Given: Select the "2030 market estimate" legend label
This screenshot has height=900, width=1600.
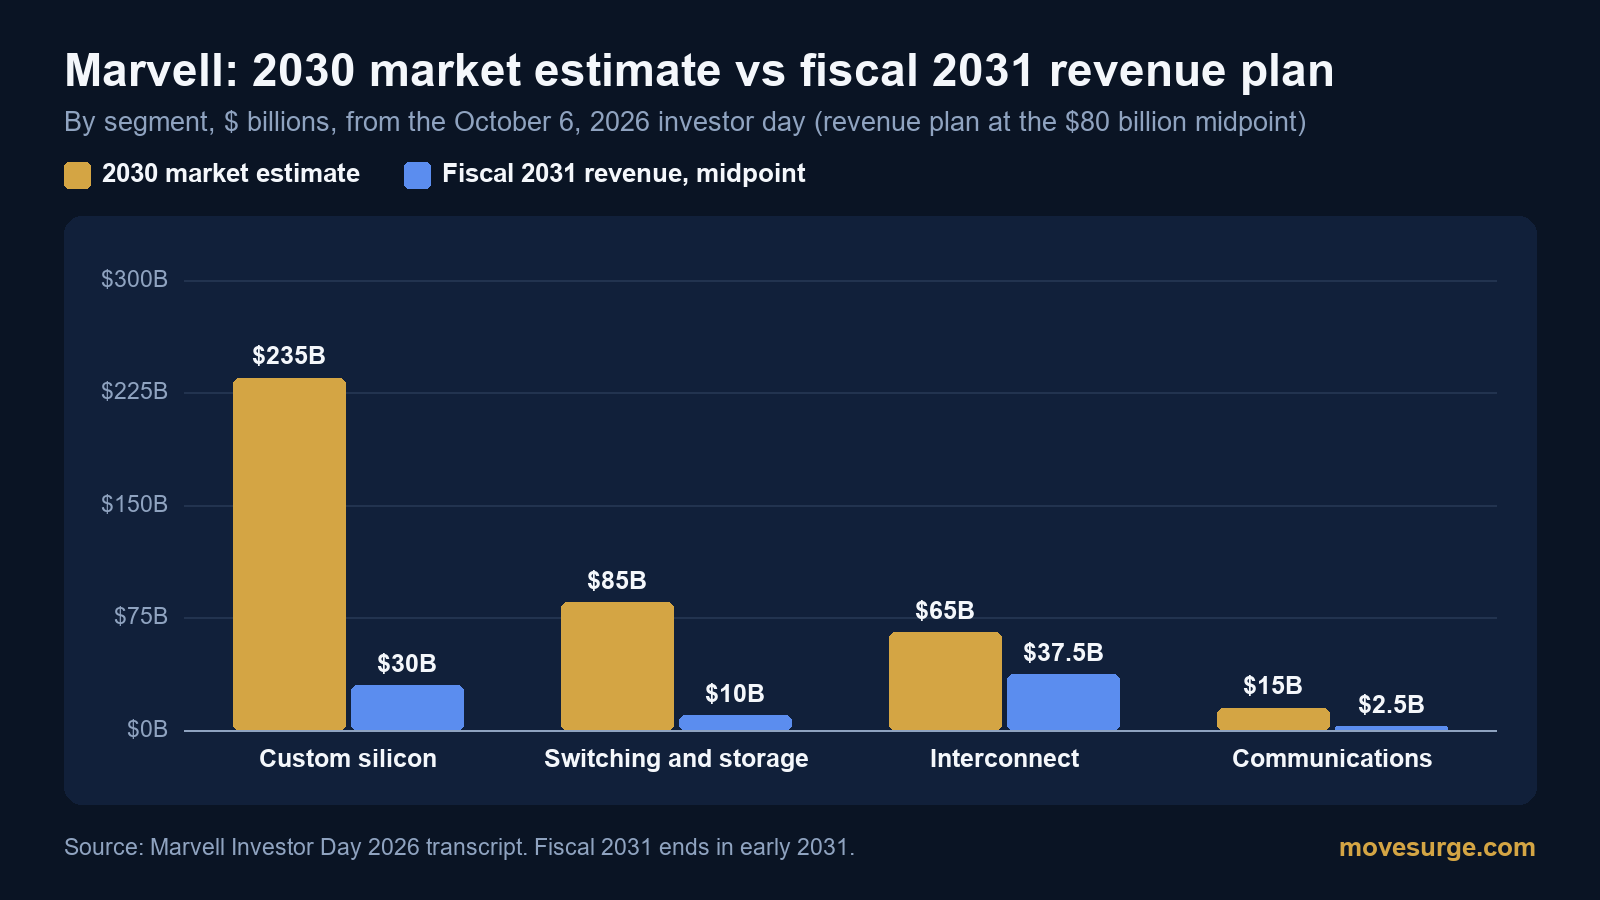Looking at the screenshot, I should 231,174.
